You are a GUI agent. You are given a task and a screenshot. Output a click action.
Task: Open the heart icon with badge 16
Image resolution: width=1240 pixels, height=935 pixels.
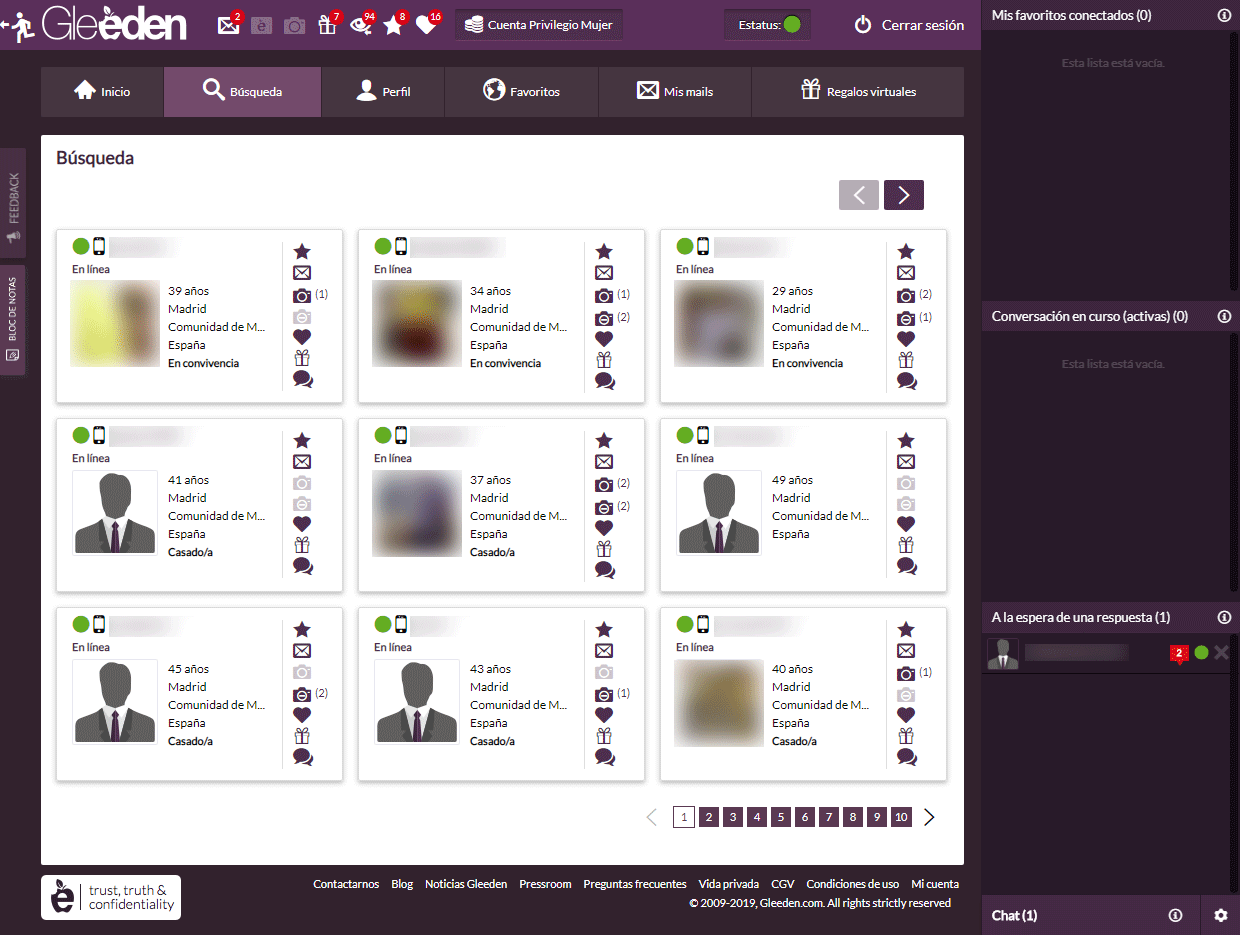tap(427, 25)
